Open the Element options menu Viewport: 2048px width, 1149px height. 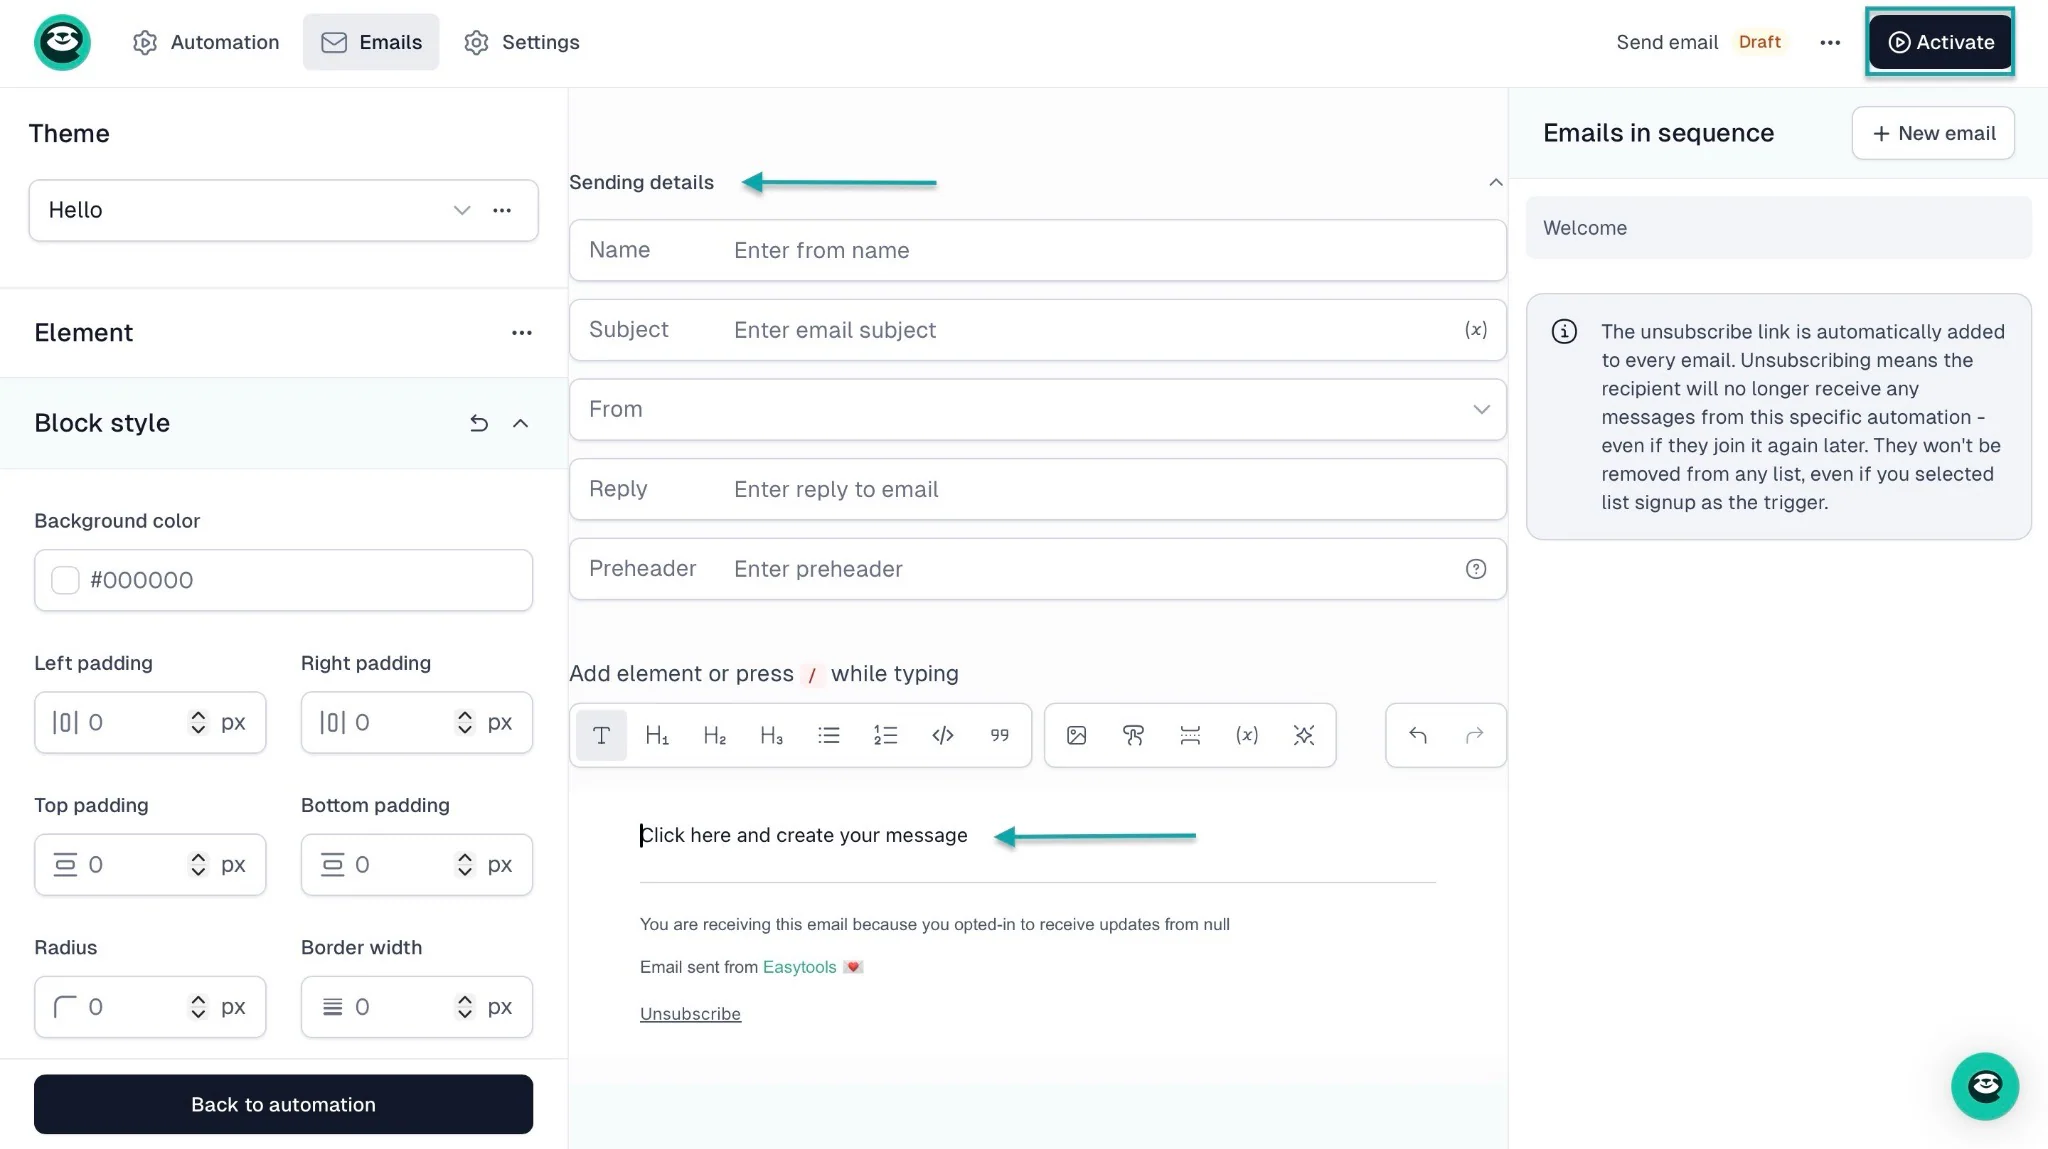(522, 333)
